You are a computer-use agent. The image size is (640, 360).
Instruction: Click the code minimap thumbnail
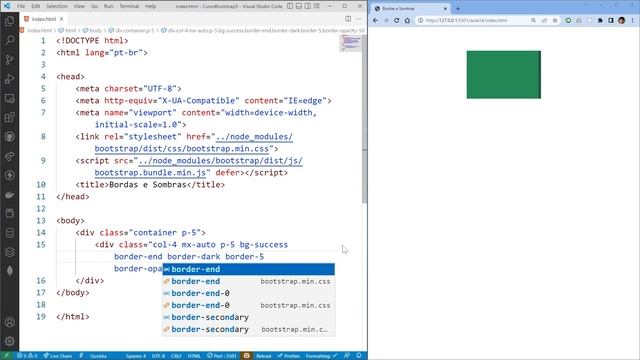pos(350,43)
